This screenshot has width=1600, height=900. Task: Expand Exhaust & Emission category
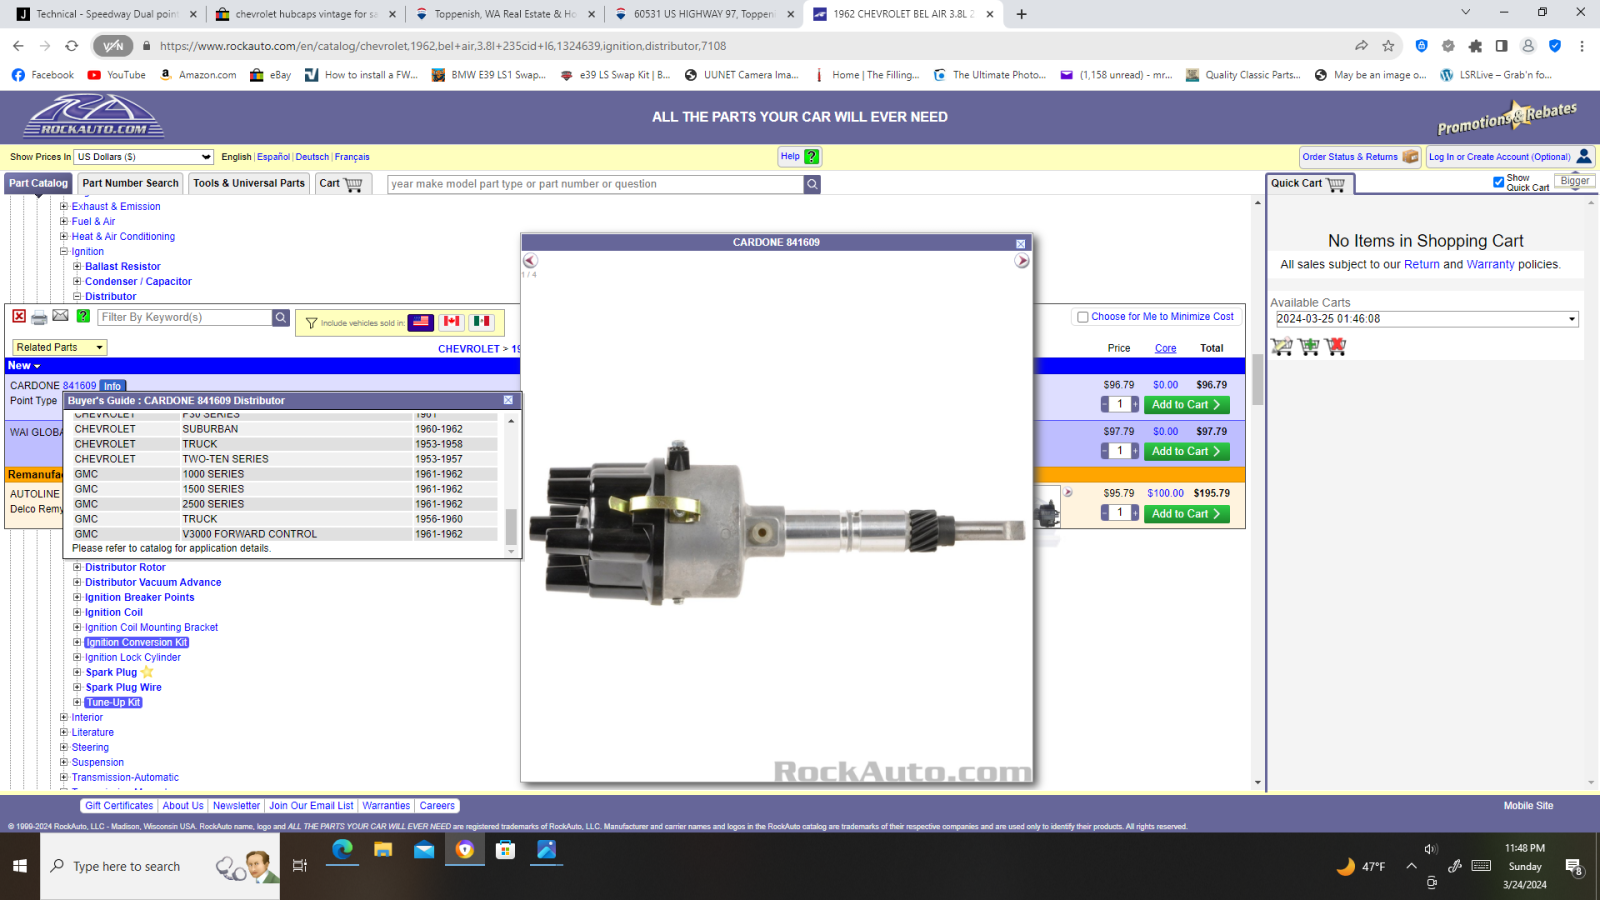(x=64, y=207)
